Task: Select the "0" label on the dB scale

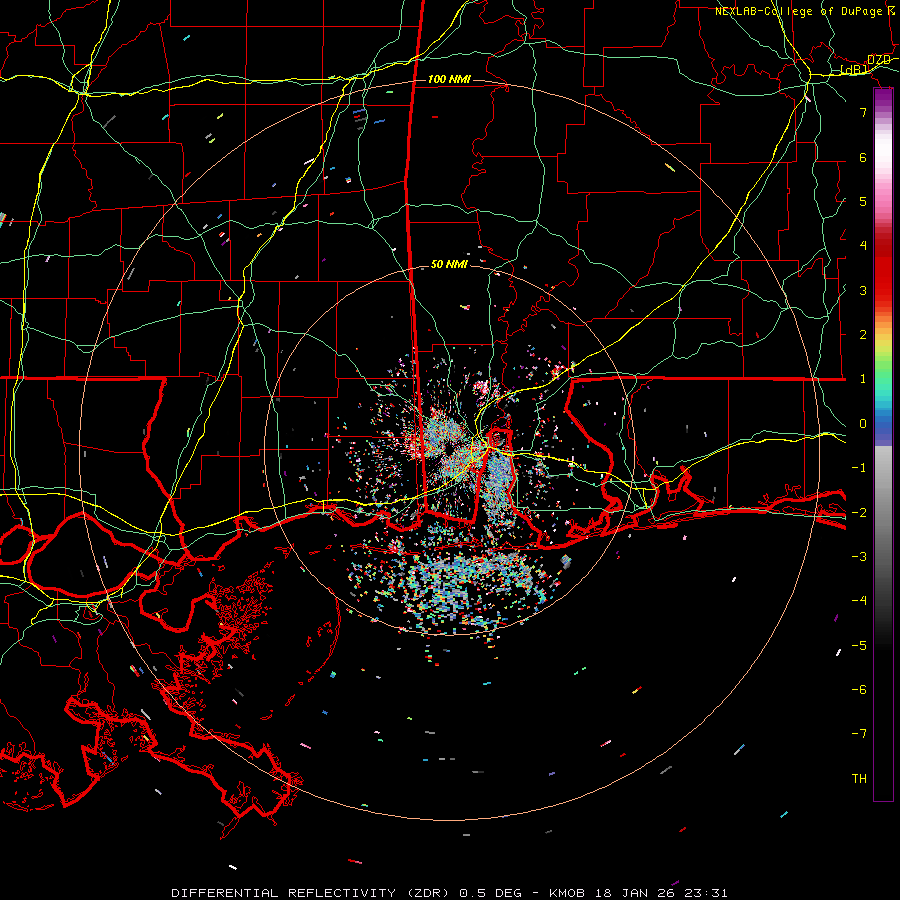Action: [863, 424]
